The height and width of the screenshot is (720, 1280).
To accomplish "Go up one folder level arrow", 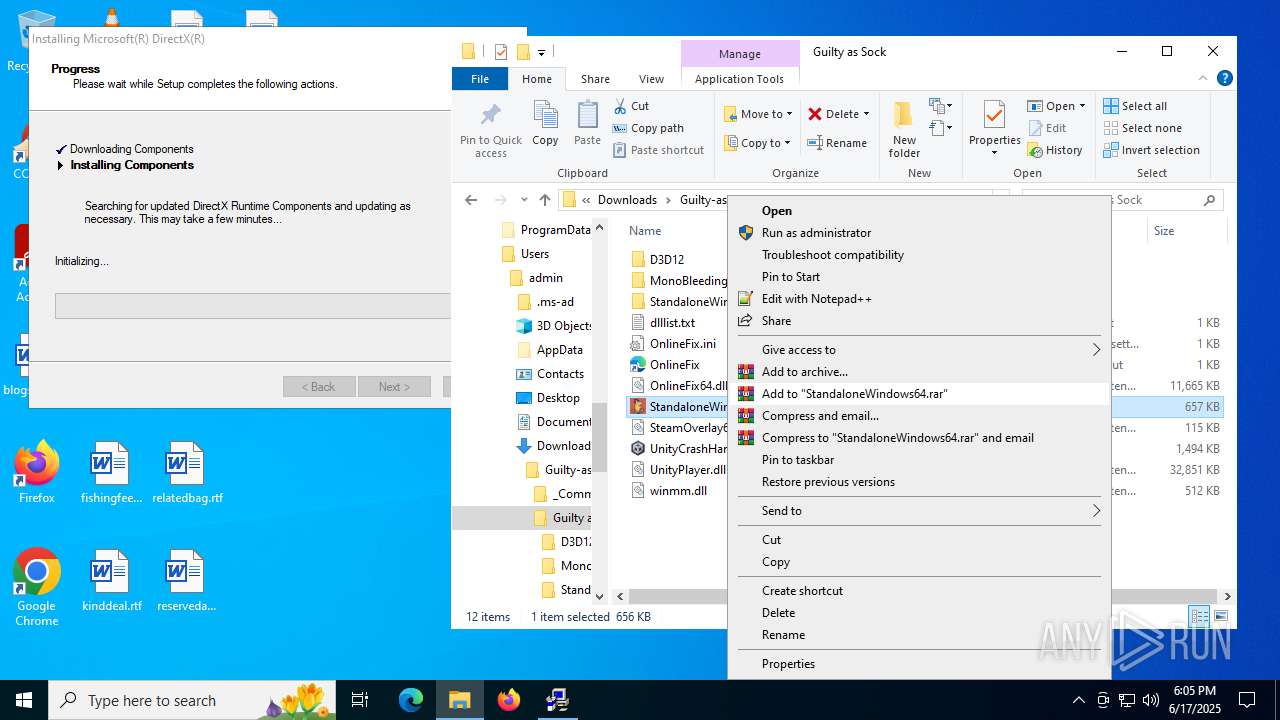I will [545, 200].
